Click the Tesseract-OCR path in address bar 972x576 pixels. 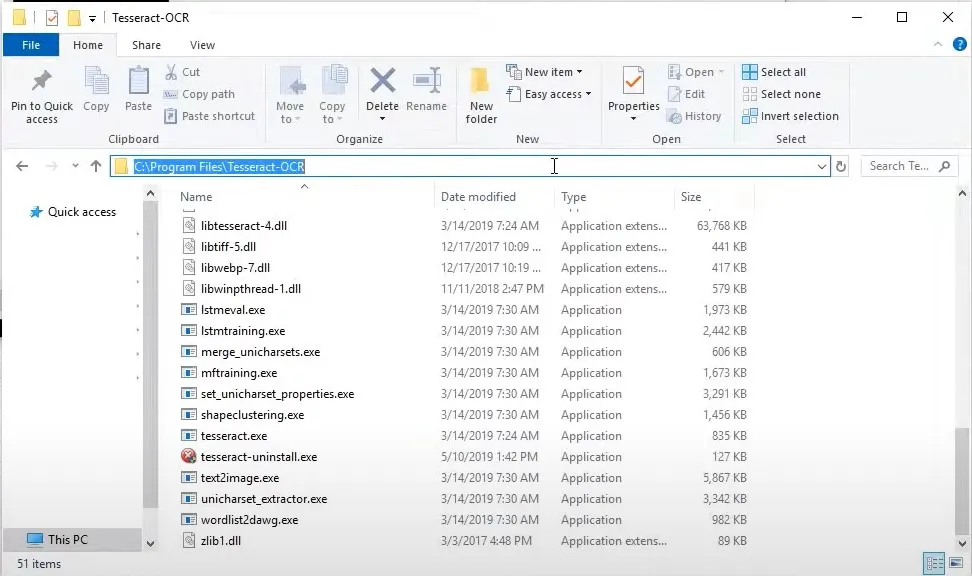click(x=219, y=166)
